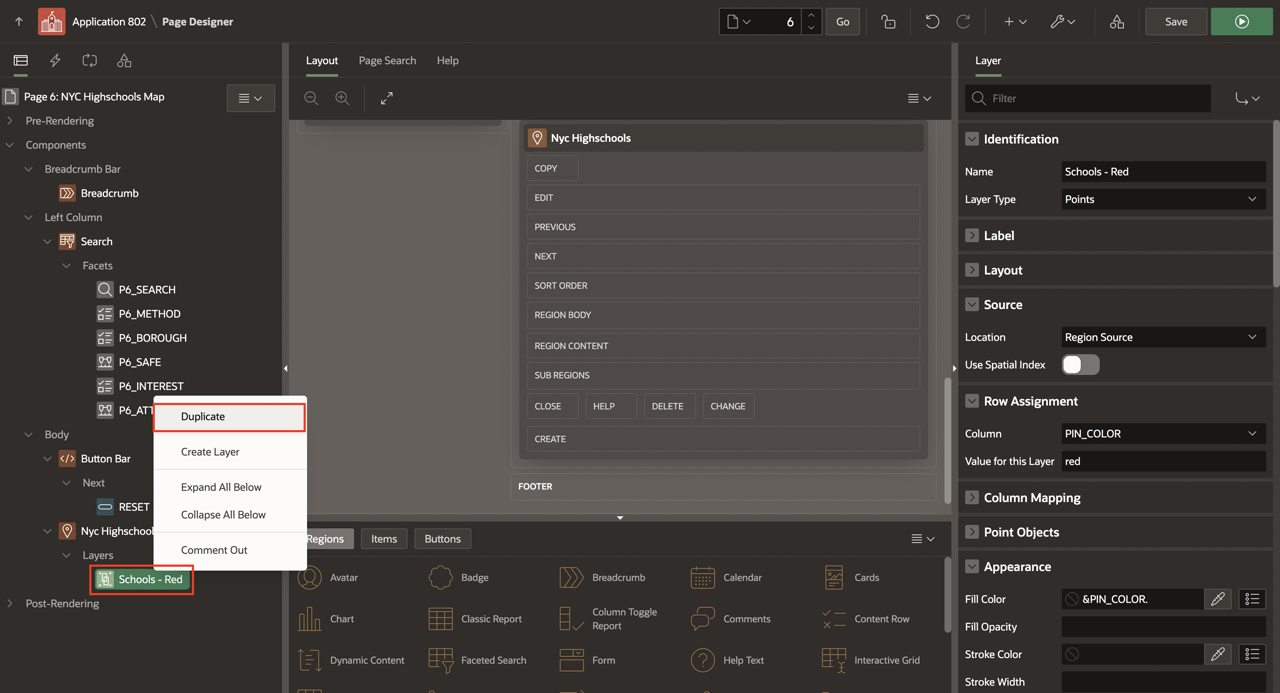Click the zoom out magnifier icon

(x=312, y=98)
